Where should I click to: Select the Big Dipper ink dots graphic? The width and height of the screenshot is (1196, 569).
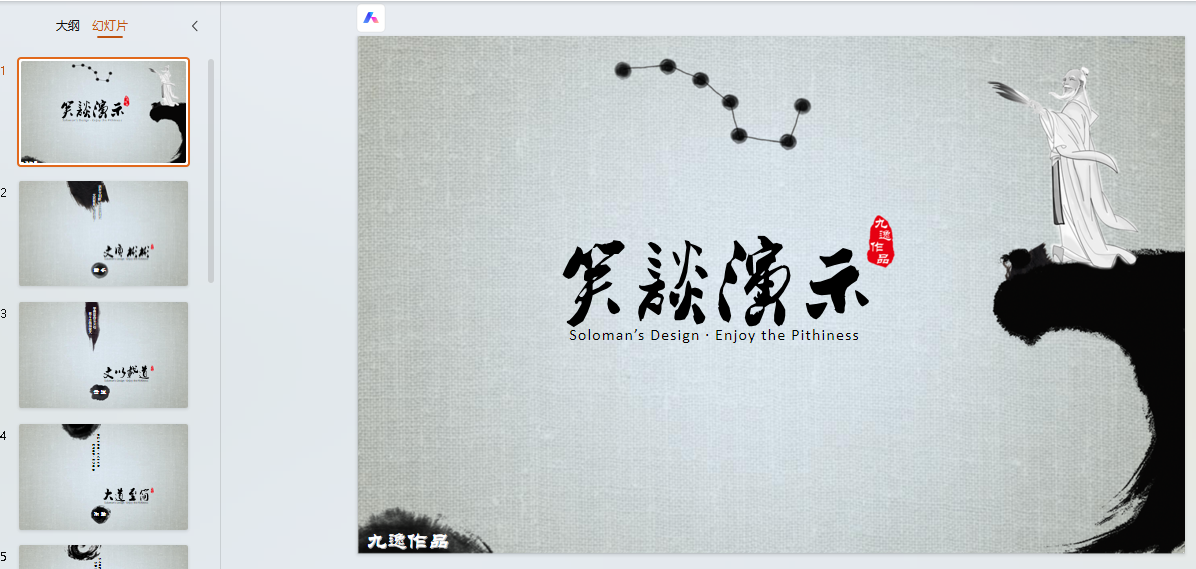tap(712, 104)
